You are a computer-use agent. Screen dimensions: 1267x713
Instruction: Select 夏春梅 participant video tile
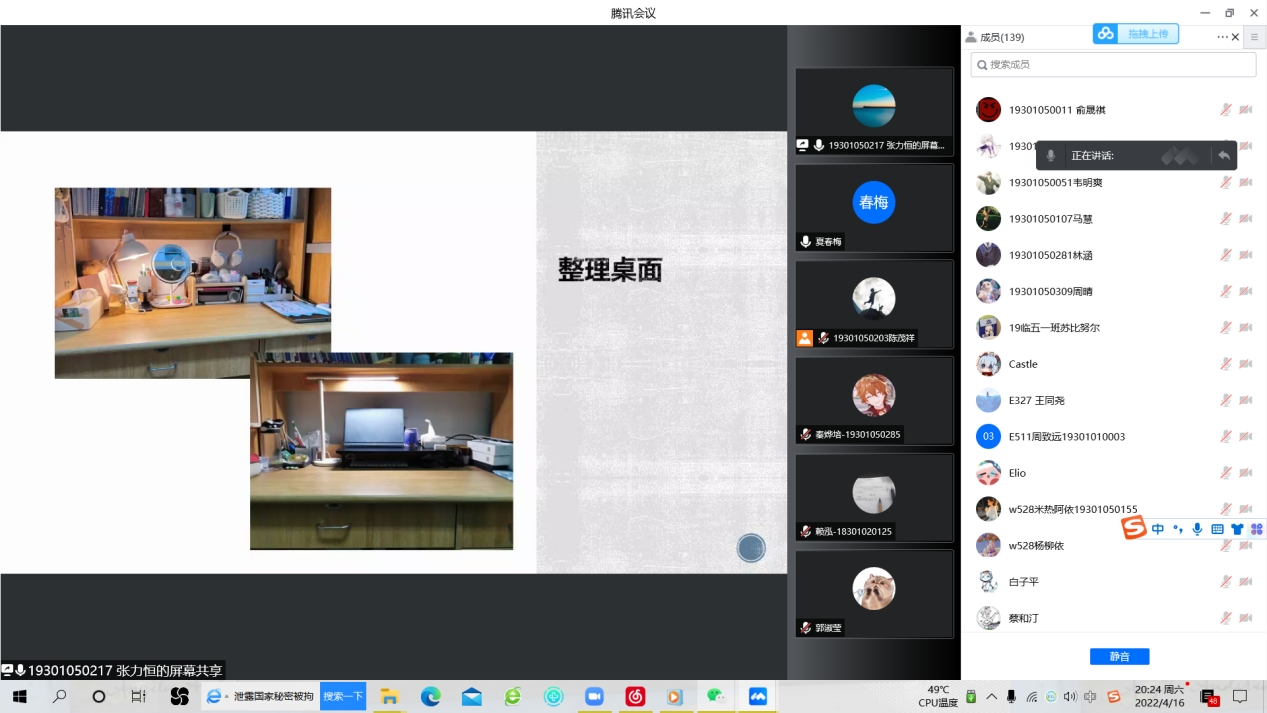pyautogui.click(x=874, y=208)
